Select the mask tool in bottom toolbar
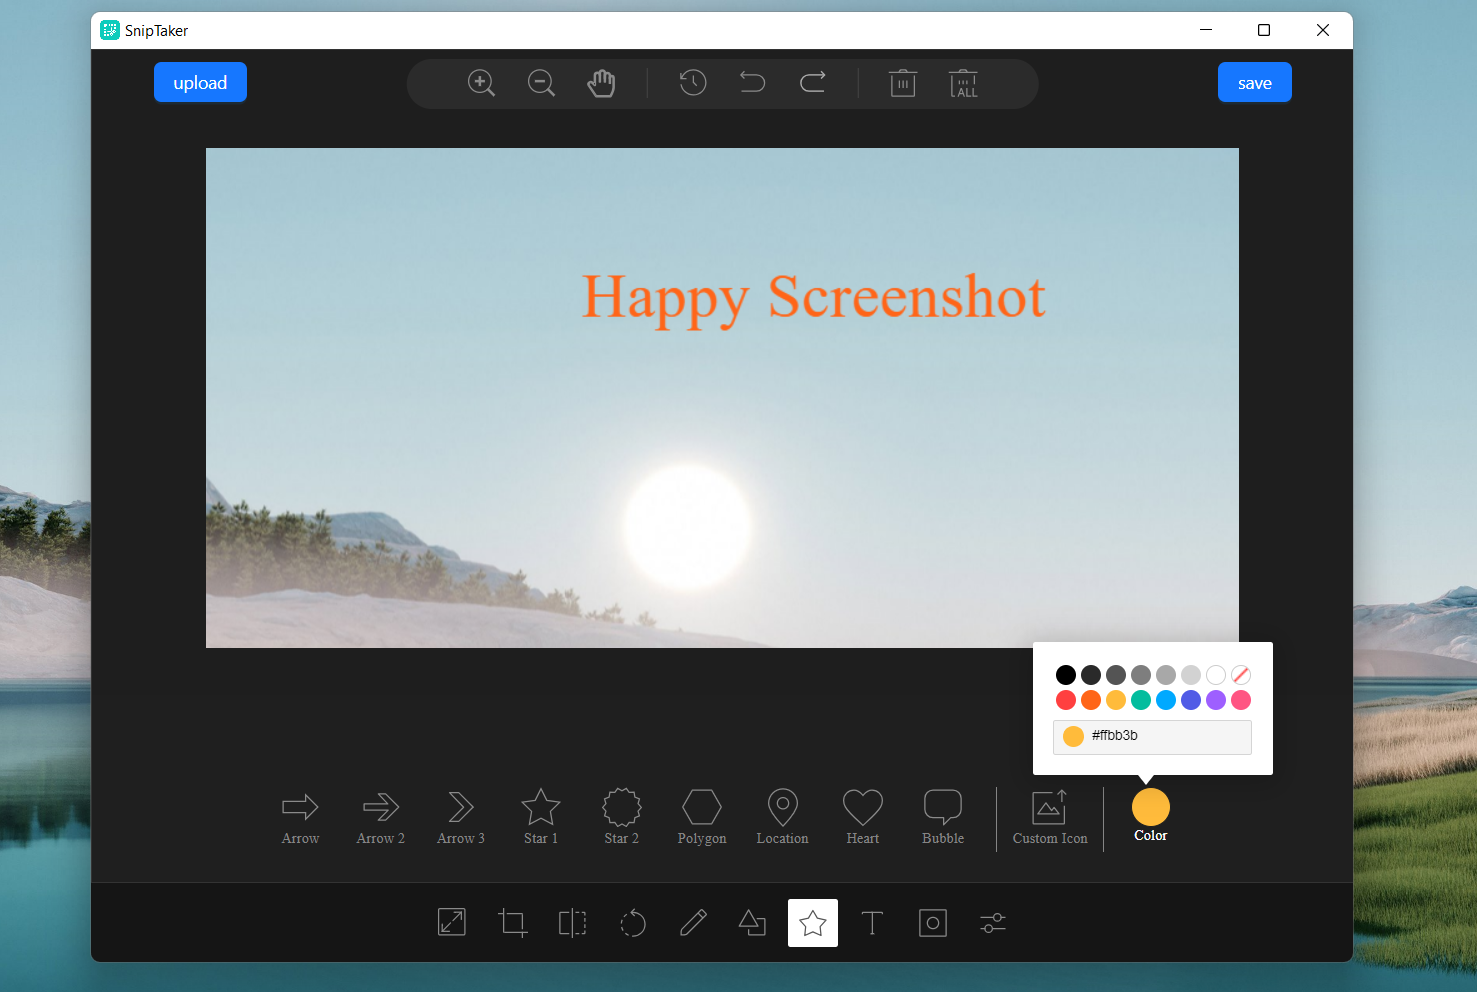This screenshot has height=992, width=1477. pos(933,922)
